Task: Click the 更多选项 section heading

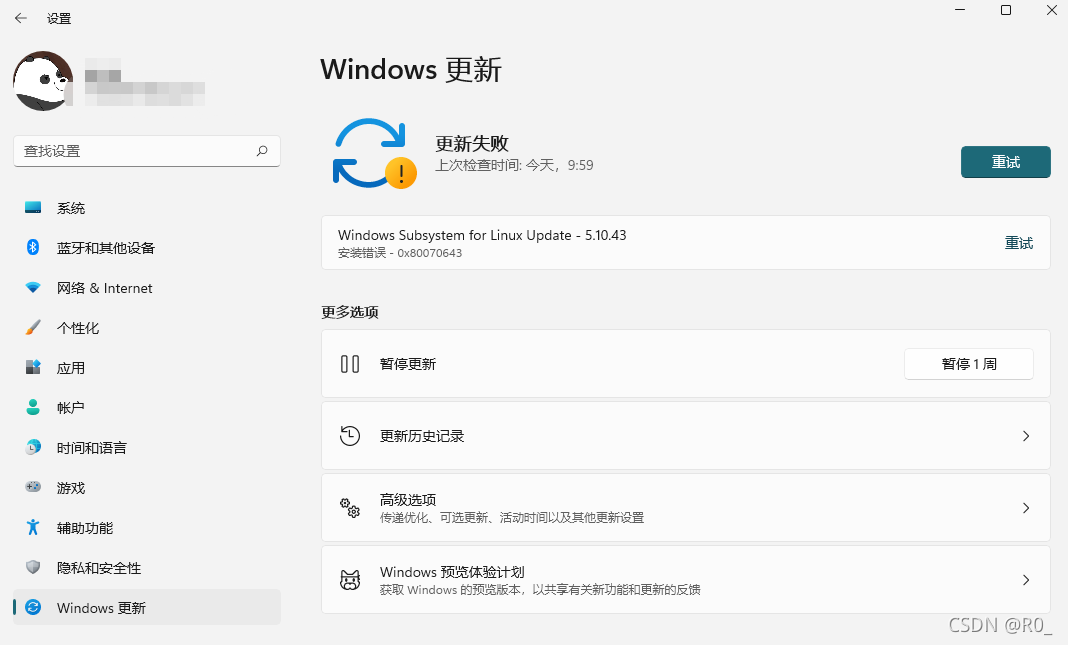Action: [350, 312]
